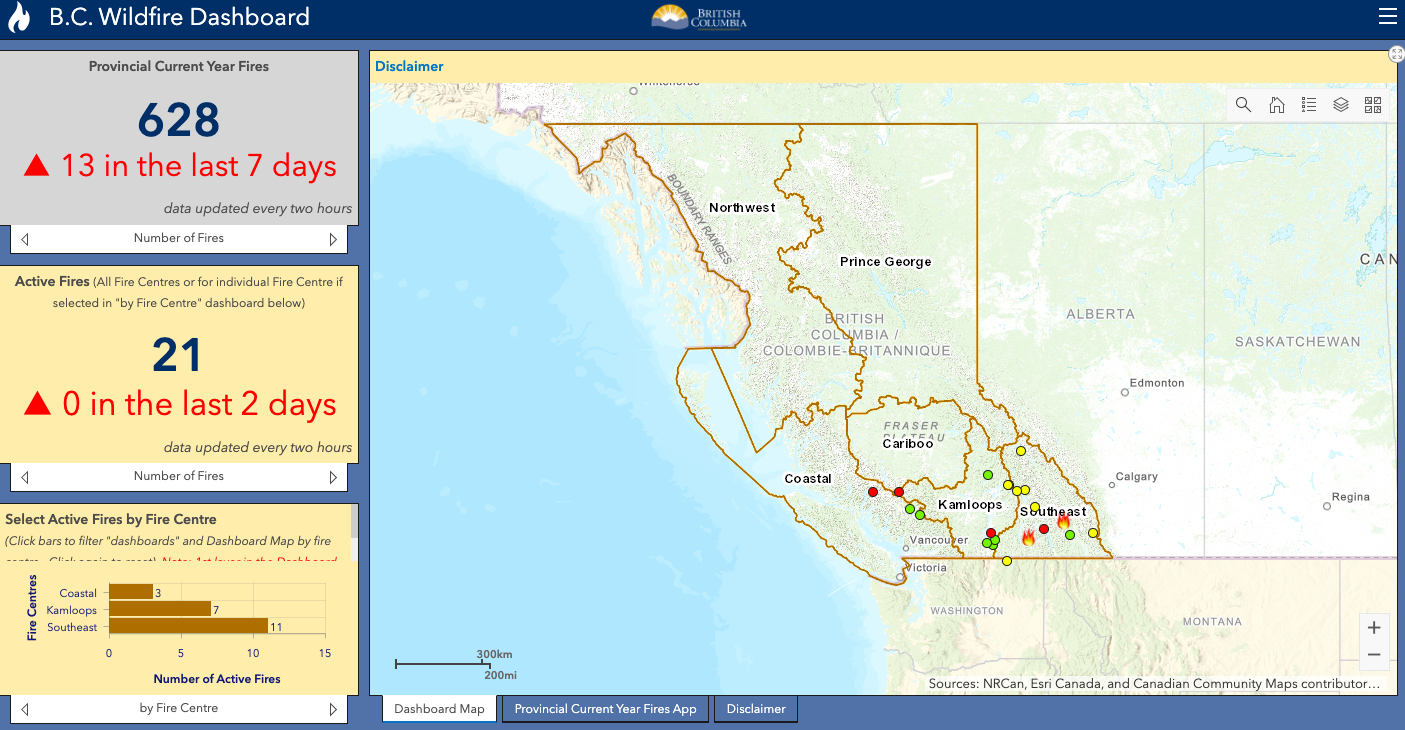Screen dimensions: 1405x730
Task: Filter by the Coastal bar in chart
Action: coord(130,592)
